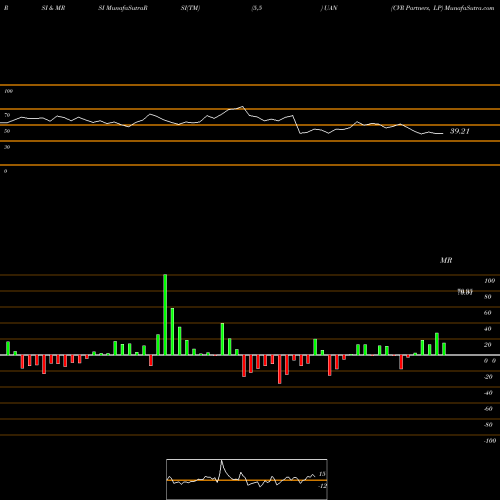500x500 pixels.
Task: Click the MR 100 axis label
Action: pyautogui.click(x=490, y=281)
